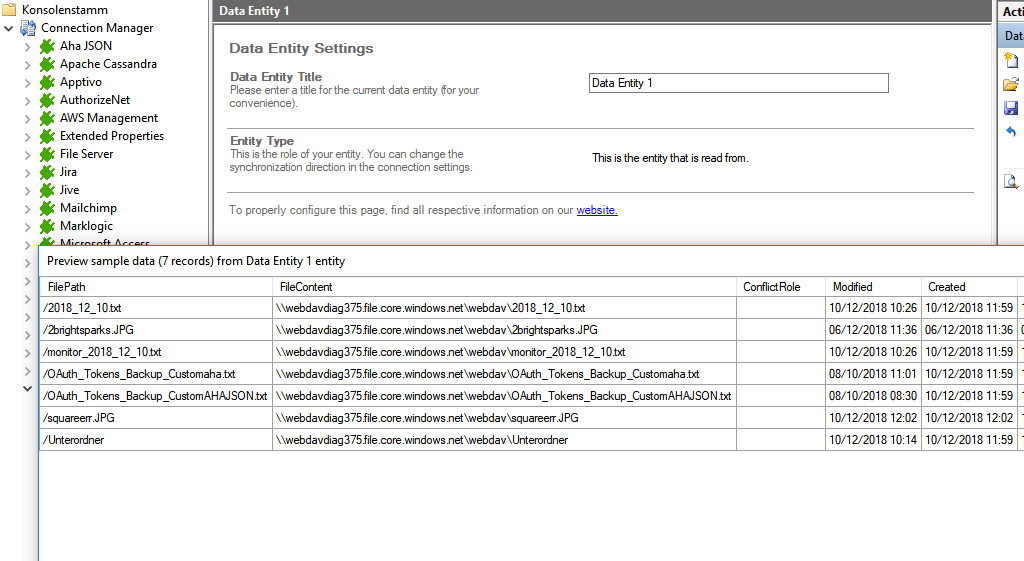The width and height of the screenshot is (1024, 561).
Task: Click the new item icon in Actions pane
Action: (x=1011, y=60)
